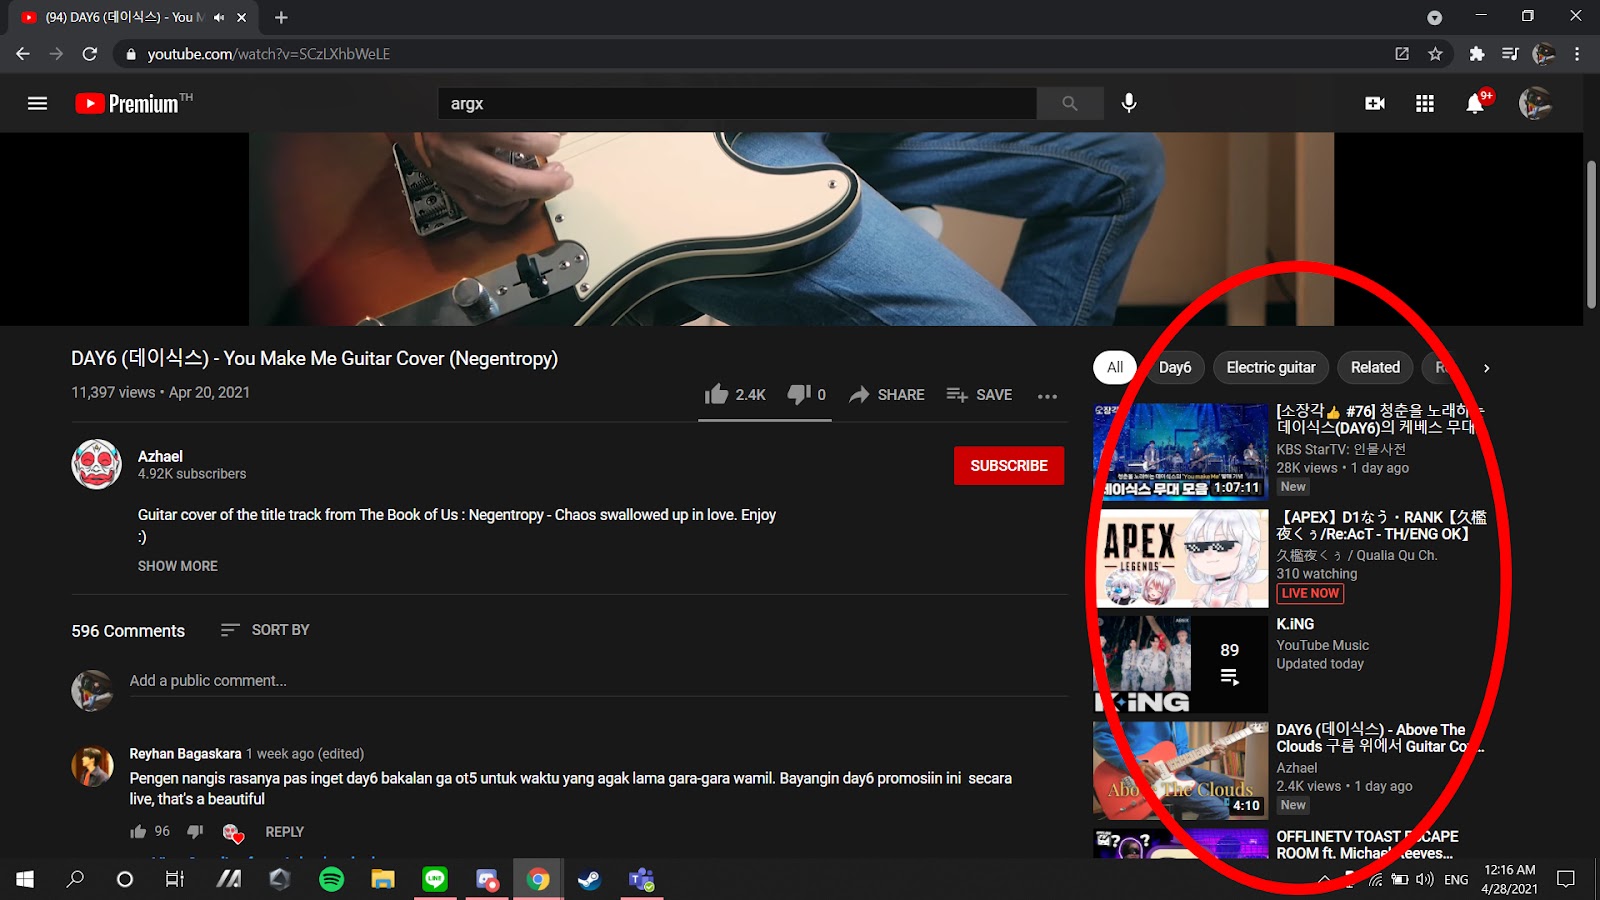
Task: Go forward in browser history
Action: coord(56,54)
